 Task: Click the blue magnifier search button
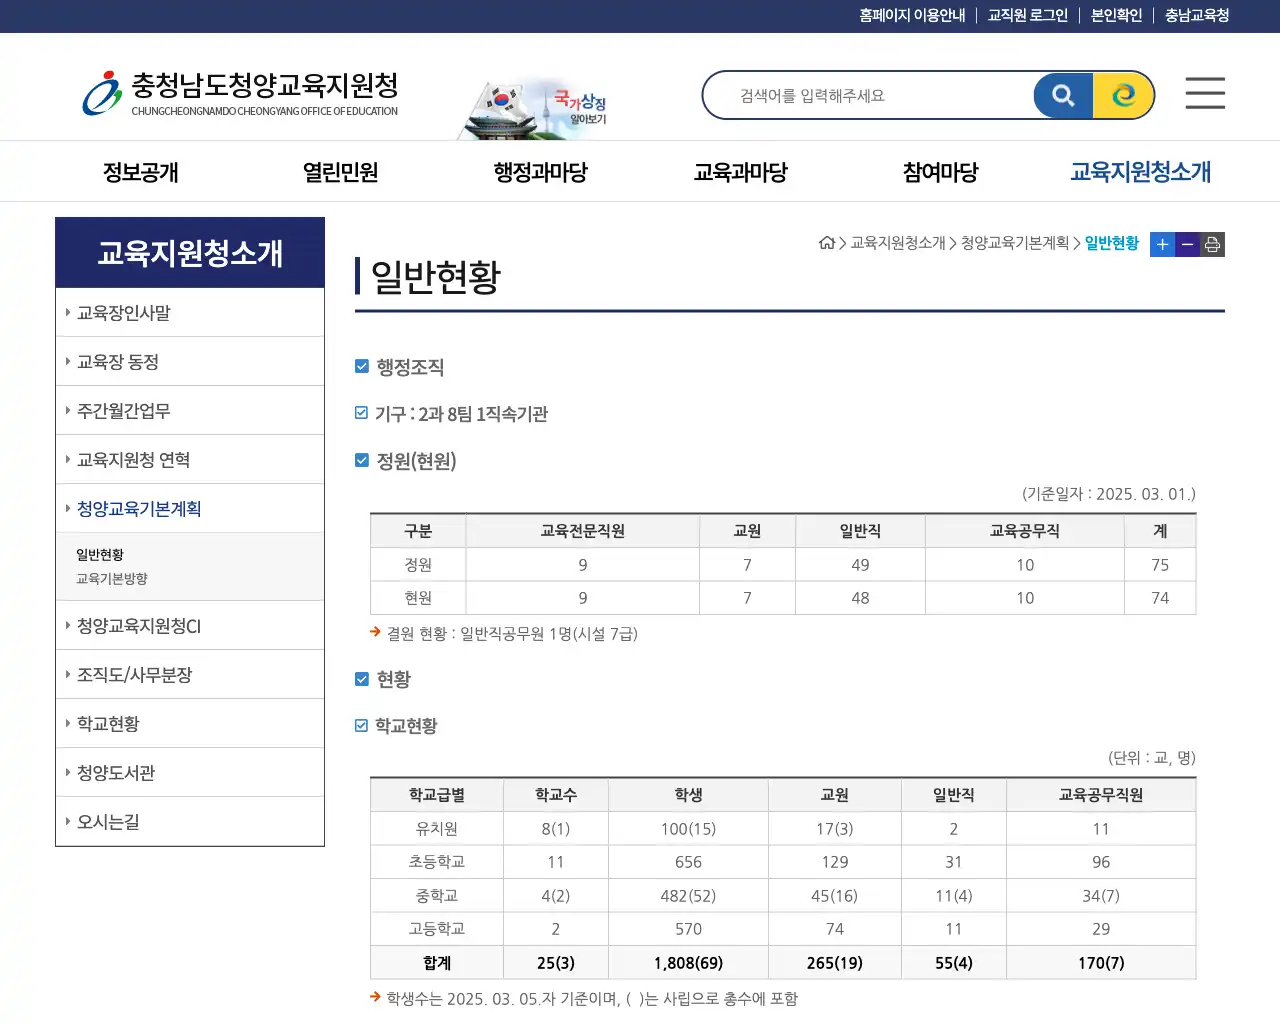[x=1063, y=95]
